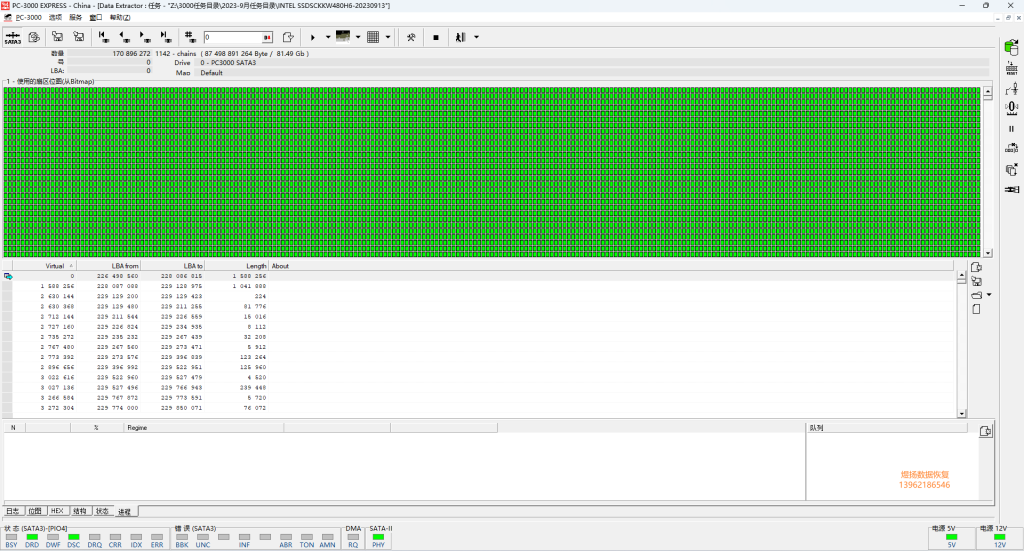Click the exit door toolbar icon
The width and height of the screenshot is (1024, 551).
point(460,37)
